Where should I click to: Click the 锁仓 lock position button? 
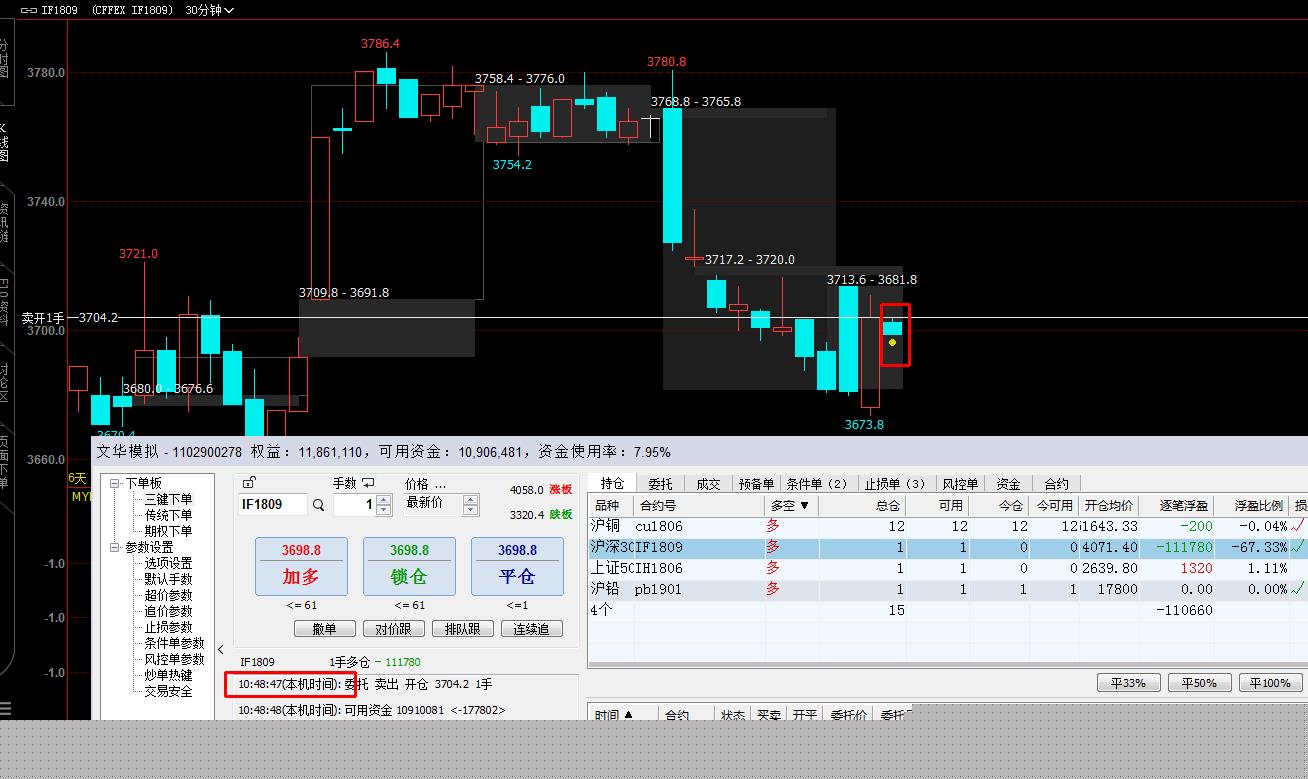pyautogui.click(x=409, y=566)
